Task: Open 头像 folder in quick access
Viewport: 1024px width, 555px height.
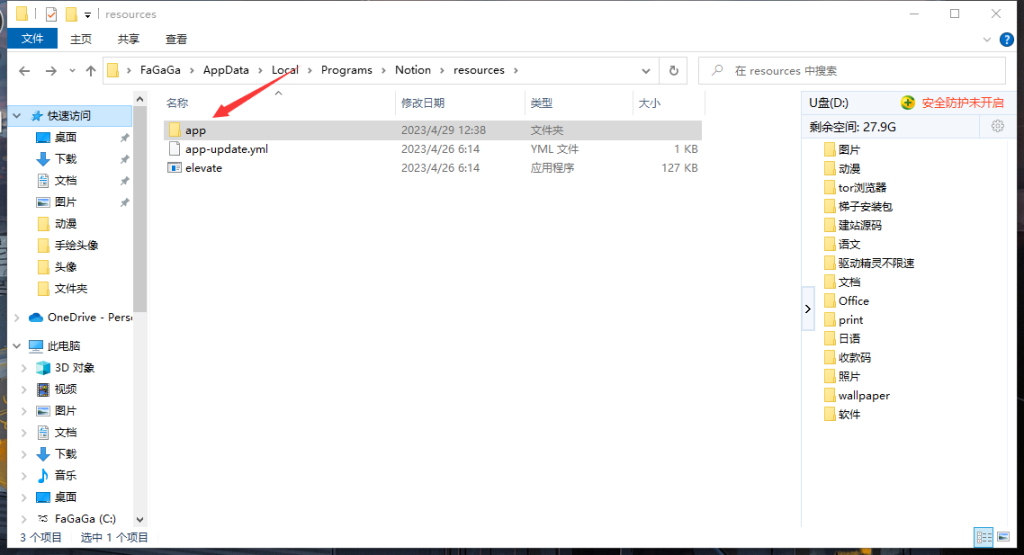Action: click(x=65, y=266)
